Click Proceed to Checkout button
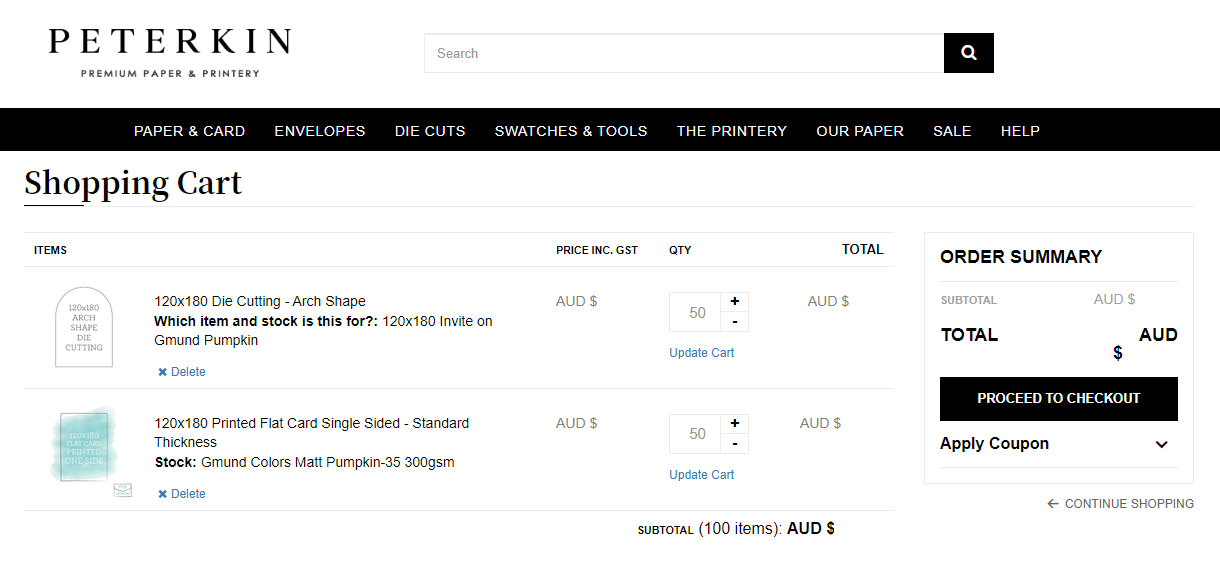This screenshot has width=1220, height=572. pos(1059,399)
